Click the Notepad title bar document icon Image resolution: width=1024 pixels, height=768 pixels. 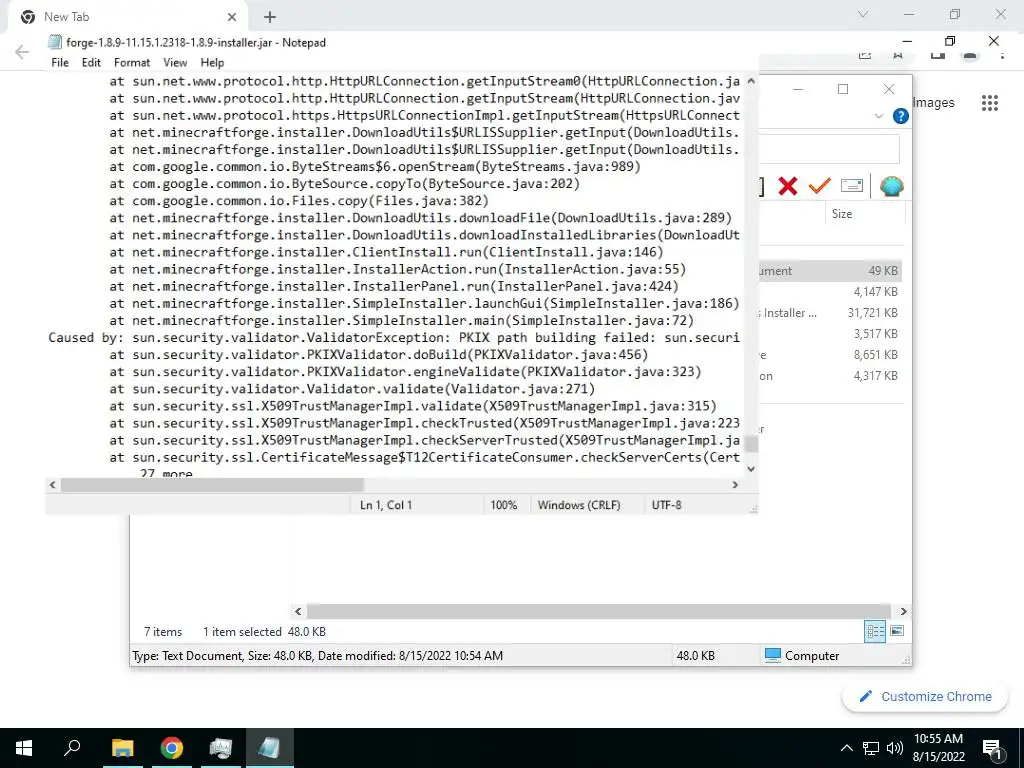(55, 42)
